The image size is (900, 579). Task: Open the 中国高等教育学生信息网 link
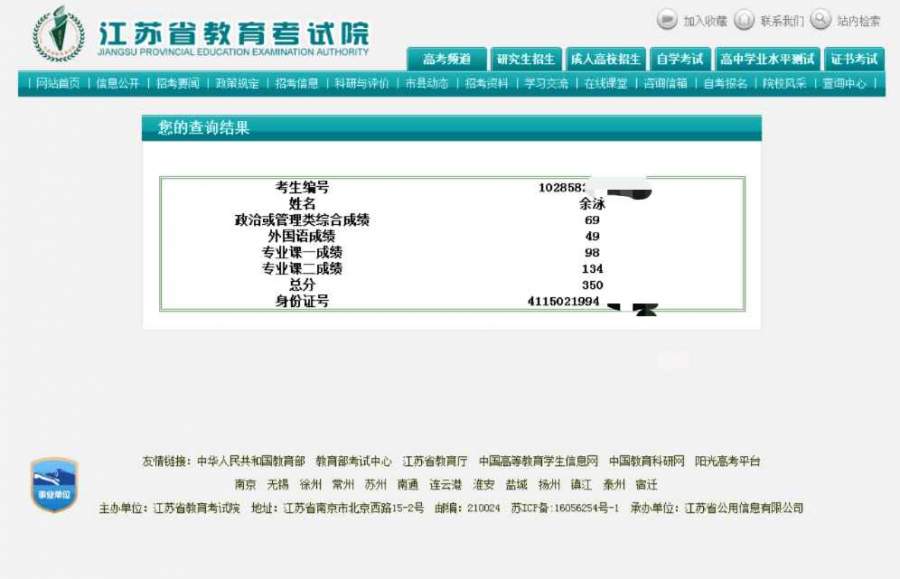(x=538, y=461)
